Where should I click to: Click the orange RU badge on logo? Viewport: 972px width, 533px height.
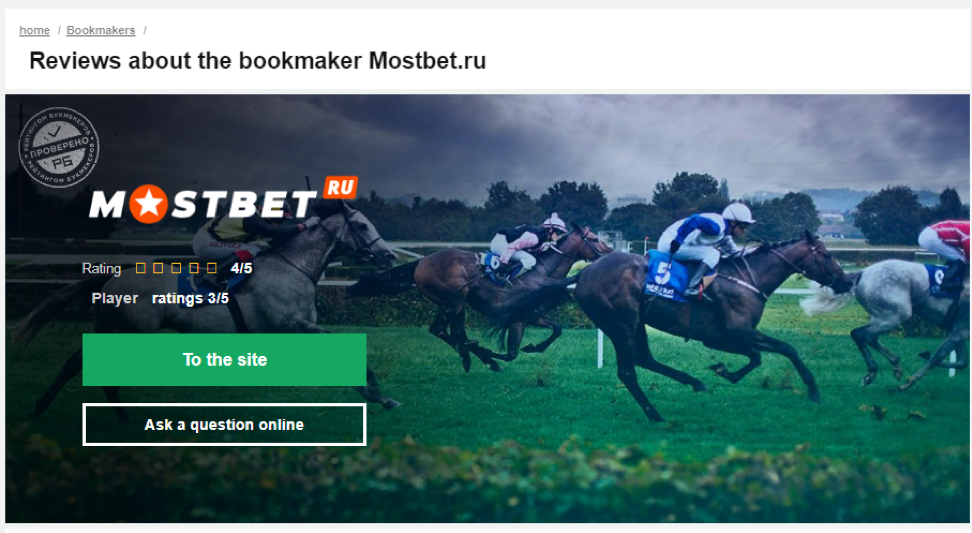click(x=340, y=187)
